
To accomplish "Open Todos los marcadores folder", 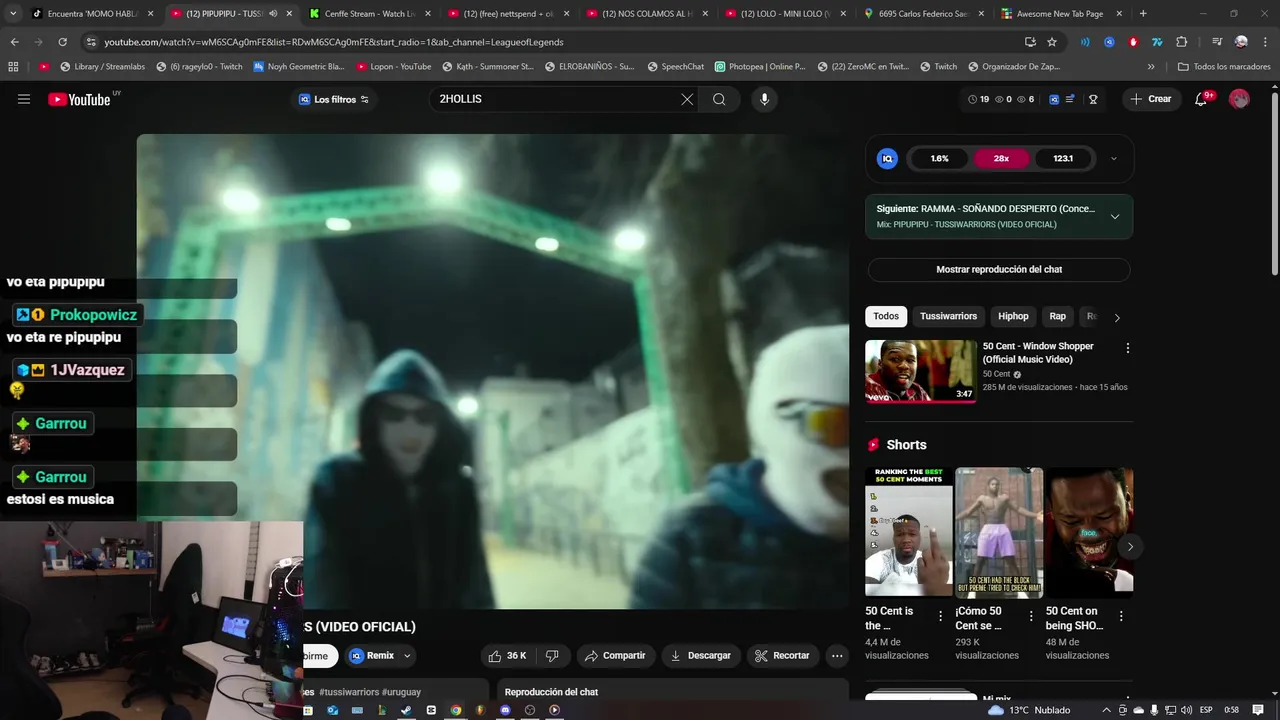I will pyautogui.click(x=1224, y=67).
